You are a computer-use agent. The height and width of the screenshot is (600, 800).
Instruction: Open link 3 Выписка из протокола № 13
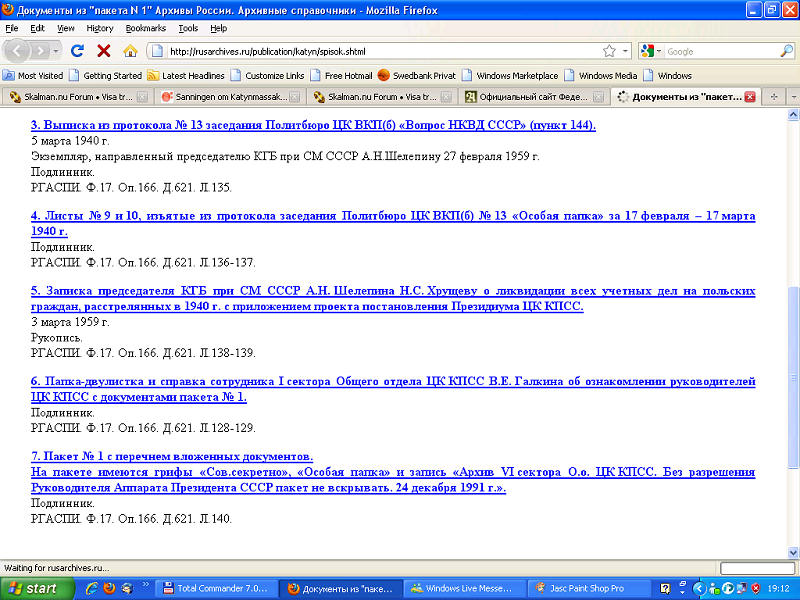[313, 125]
